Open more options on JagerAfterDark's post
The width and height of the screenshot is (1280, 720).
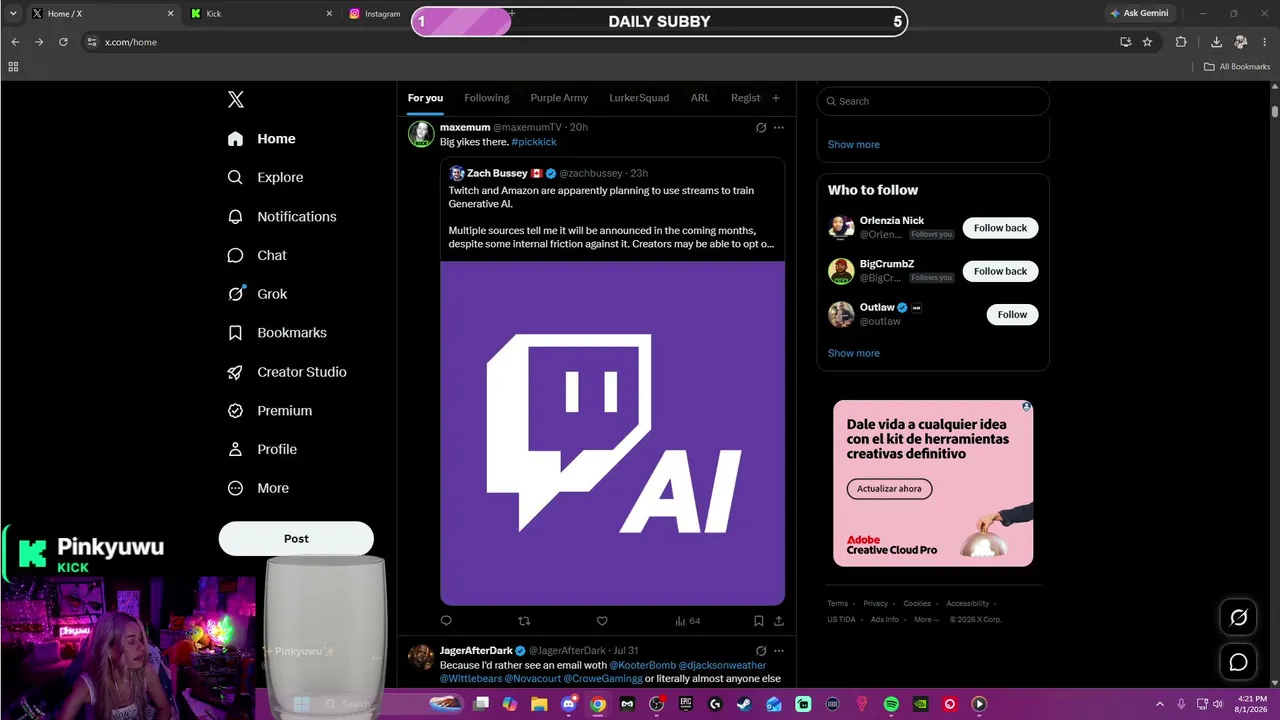[779, 651]
